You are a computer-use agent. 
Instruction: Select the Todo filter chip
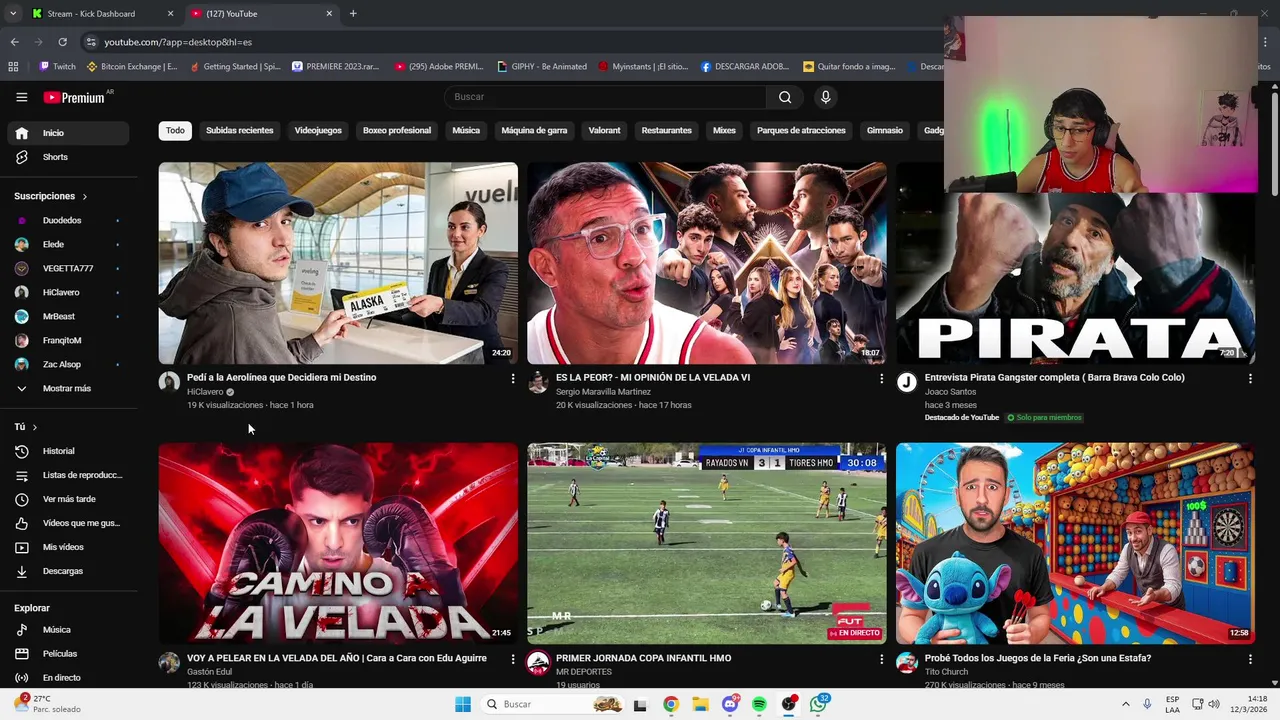175,131
